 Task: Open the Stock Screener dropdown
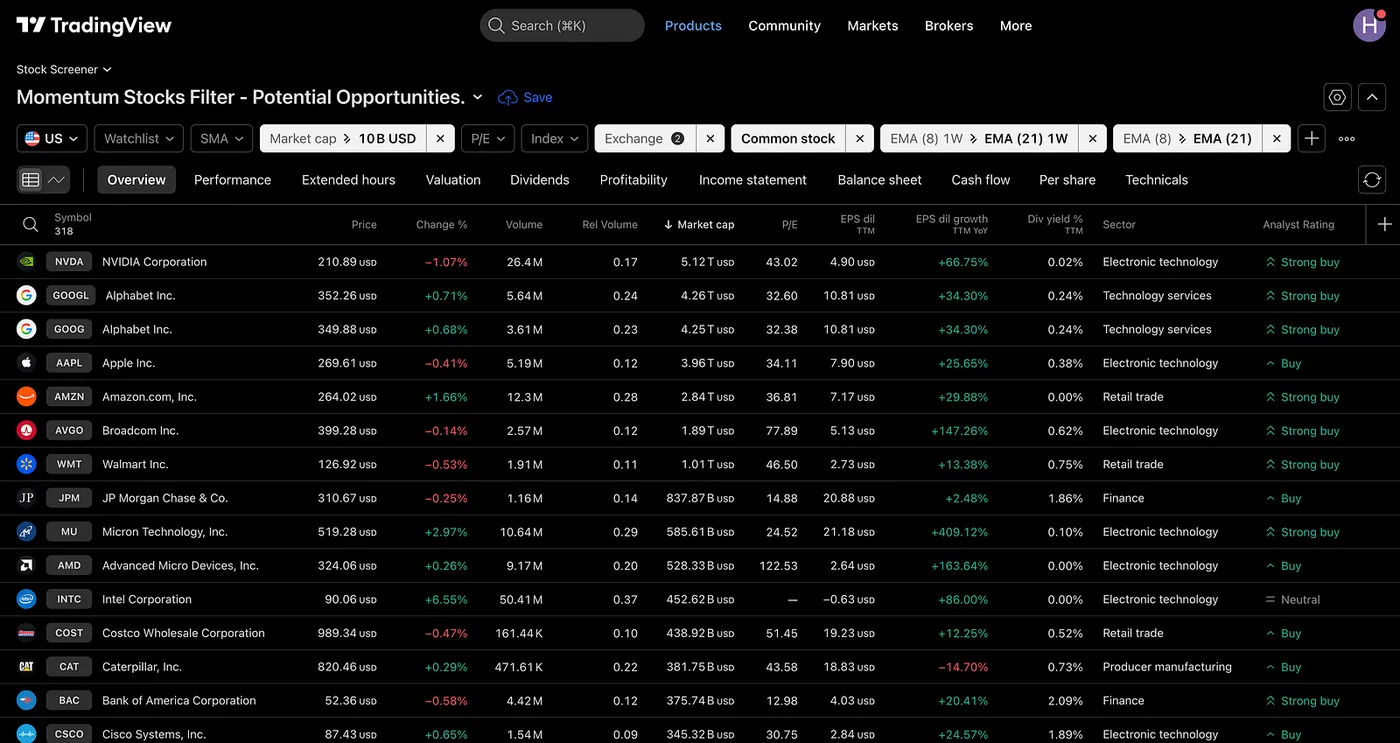coord(64,69)
